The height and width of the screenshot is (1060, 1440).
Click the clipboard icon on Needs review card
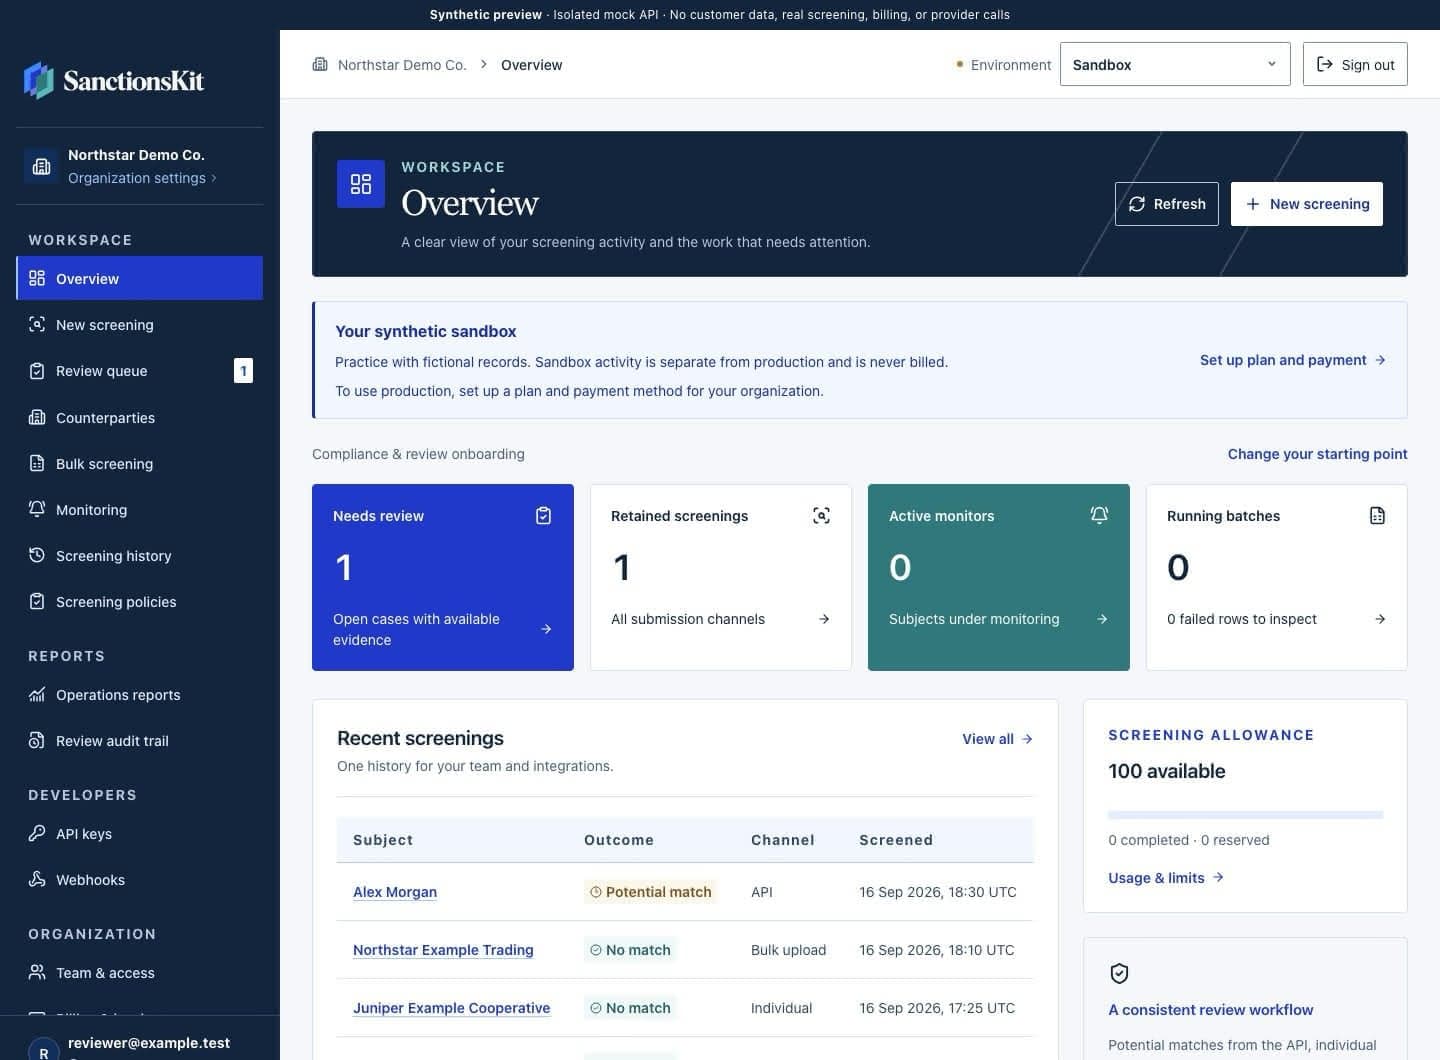click(x=543, y=516)
